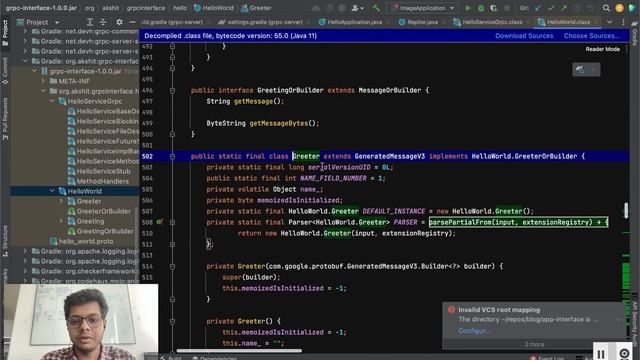Click the floating decompiler widget icon
640x360 pixels.
[586, 69]
